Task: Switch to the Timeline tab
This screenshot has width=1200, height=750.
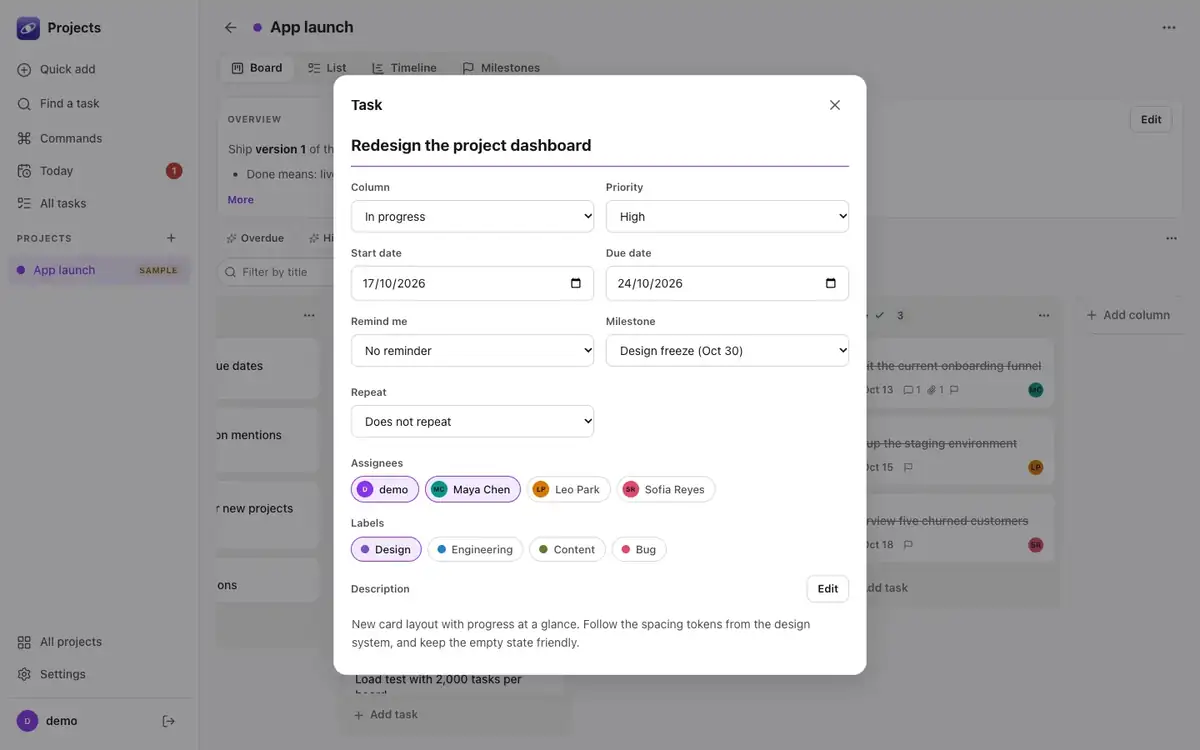Action: 404,68
